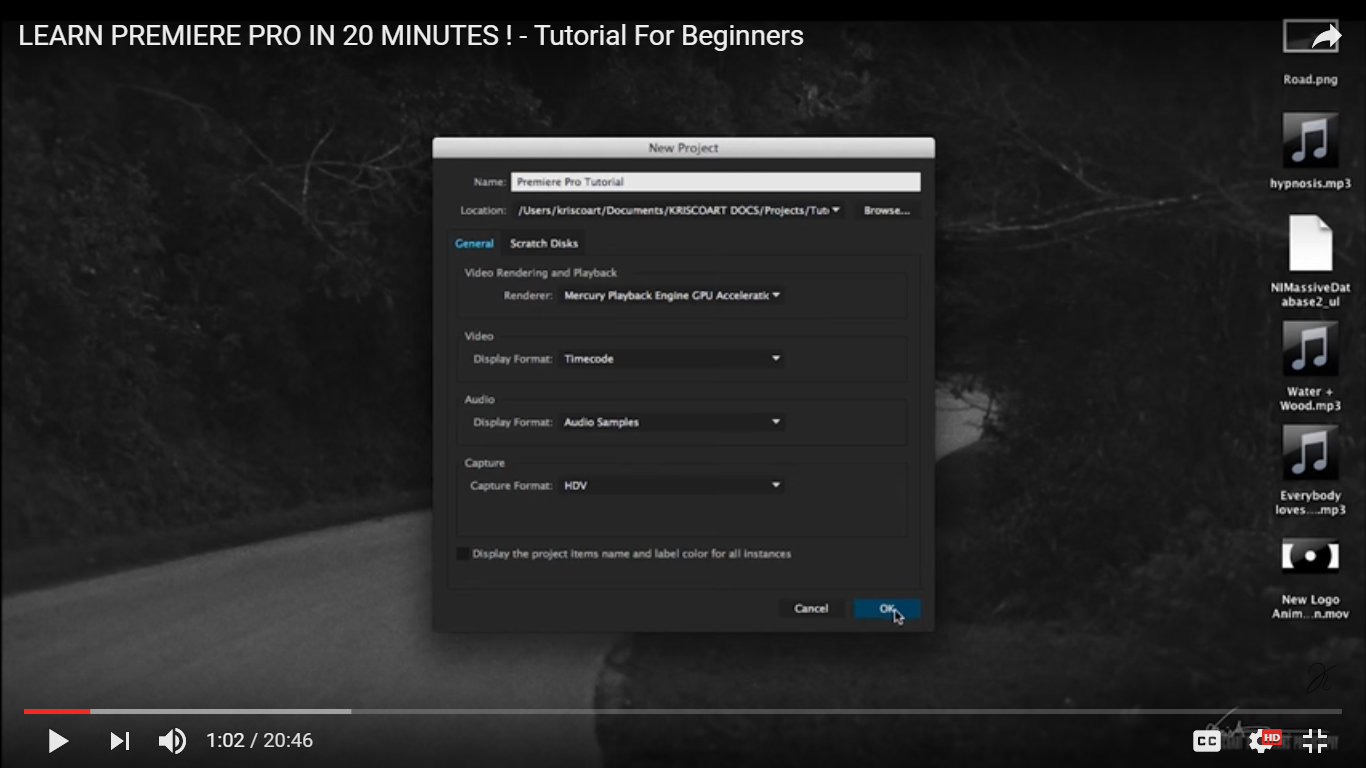
Task: Toggle closed captions CC button
Action: [1207, 741]
